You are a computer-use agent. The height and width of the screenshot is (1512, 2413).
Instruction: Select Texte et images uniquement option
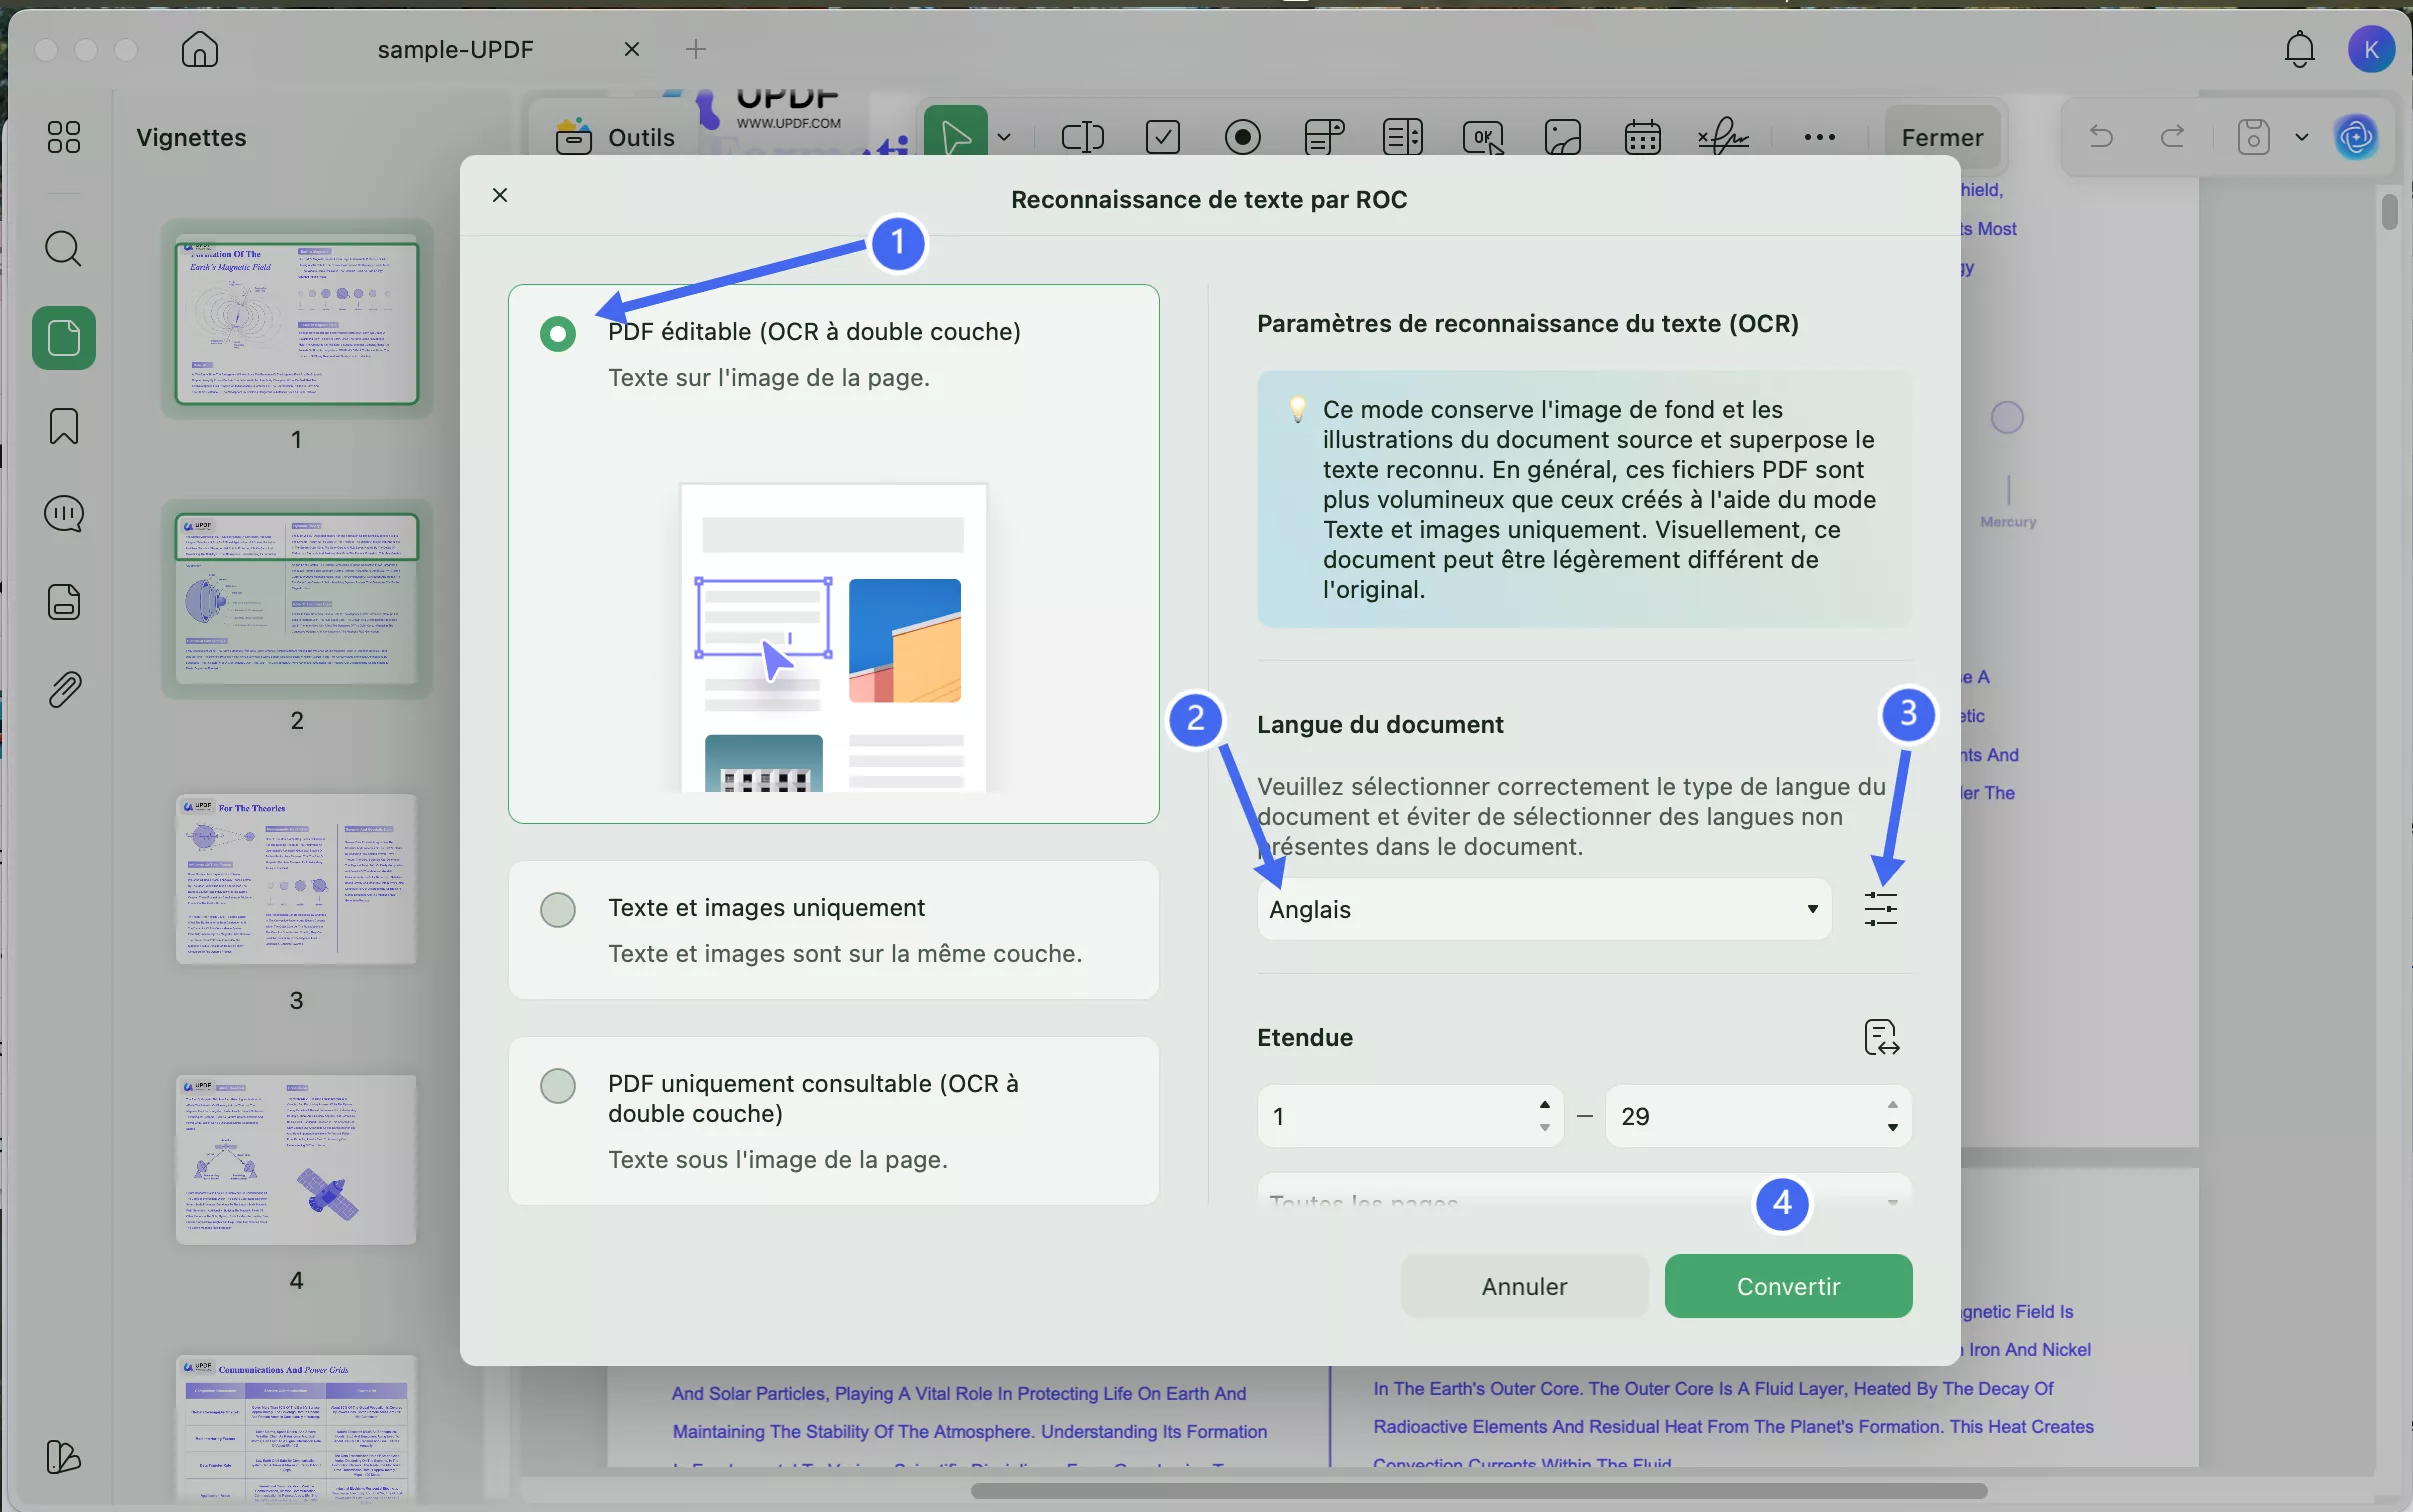click(x=558, y=909)
